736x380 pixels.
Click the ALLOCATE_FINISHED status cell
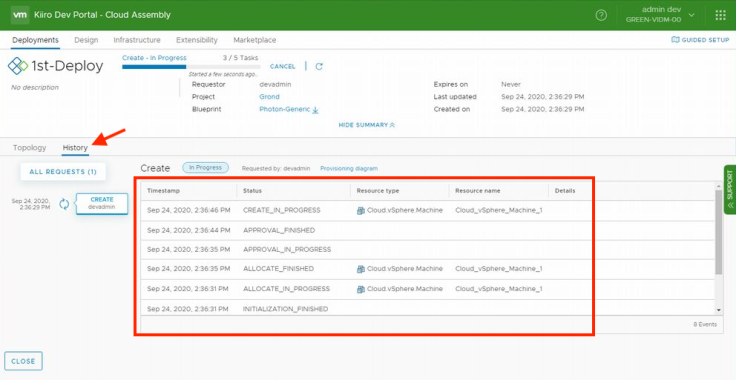pyautogui.click(x=279, y=269)
